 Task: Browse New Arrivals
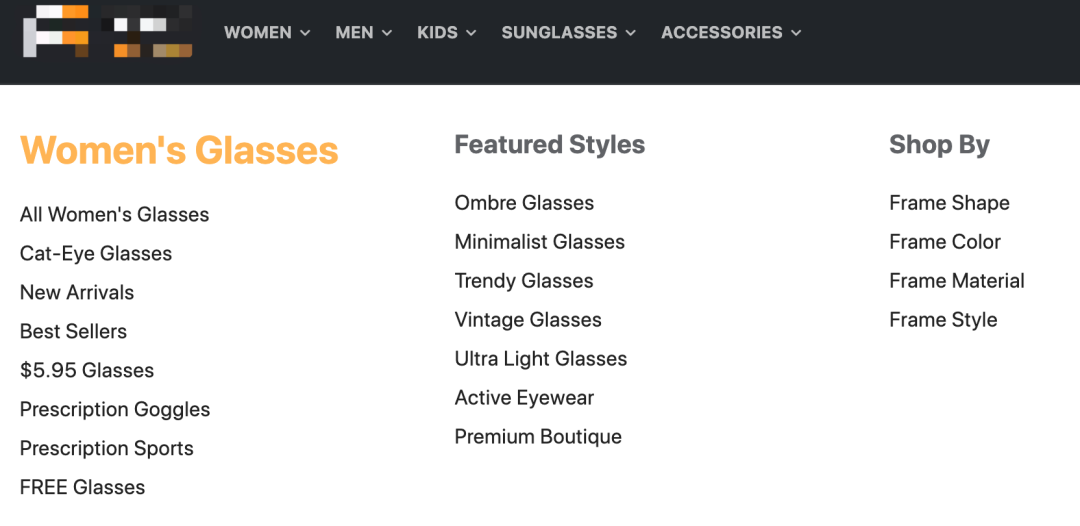[x=77, y=293]
